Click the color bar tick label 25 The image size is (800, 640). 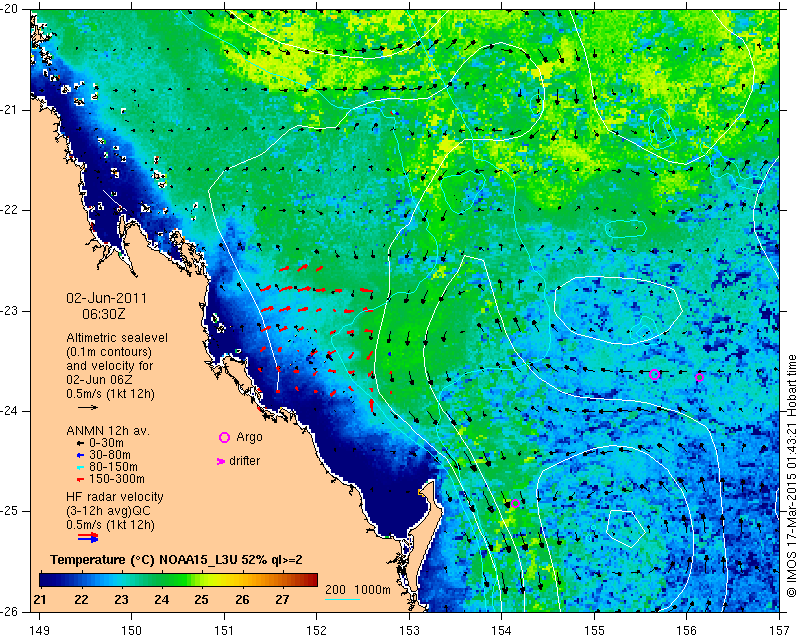click(x=202, y=599)
